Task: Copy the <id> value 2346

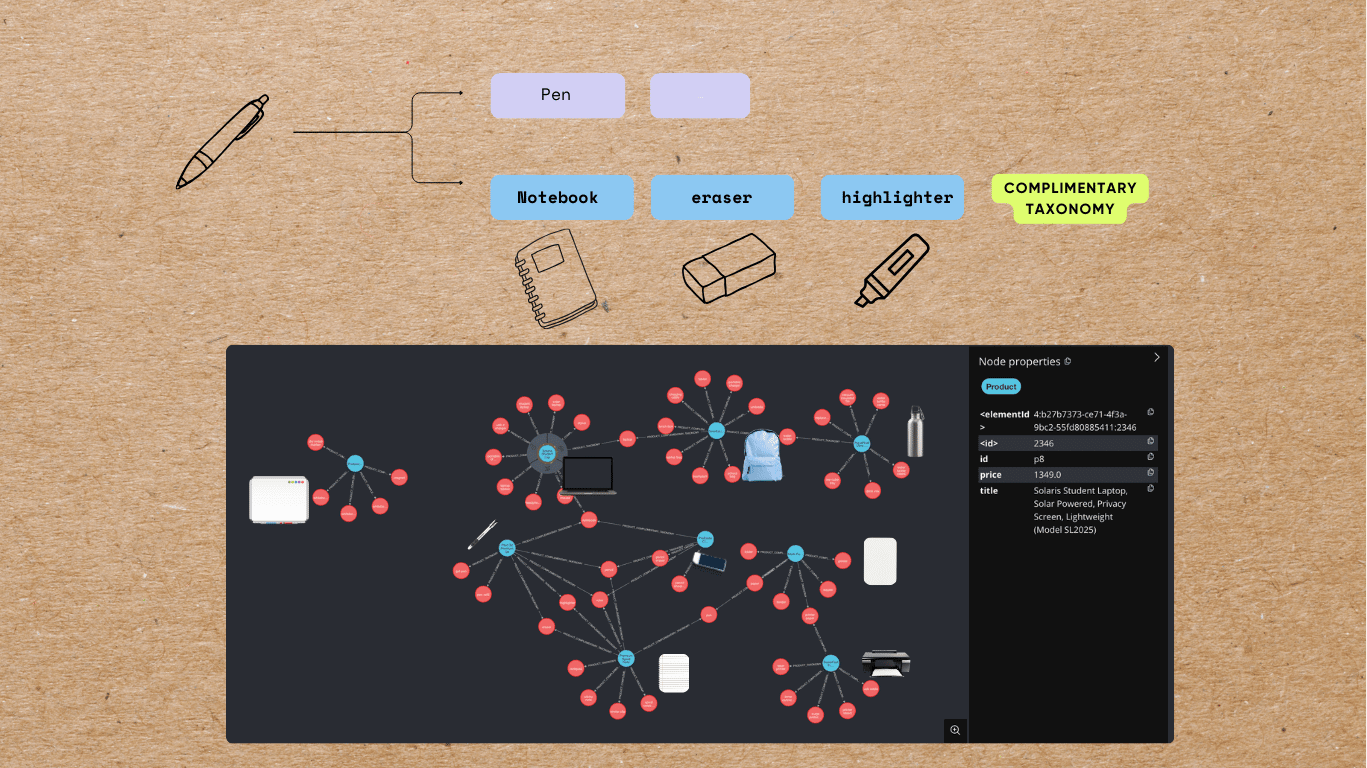Action: click(x=1151, y=441)
